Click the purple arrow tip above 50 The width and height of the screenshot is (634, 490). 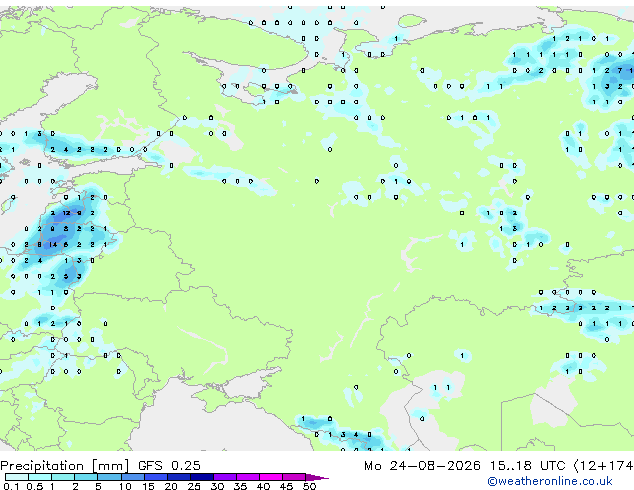[317, 477]
